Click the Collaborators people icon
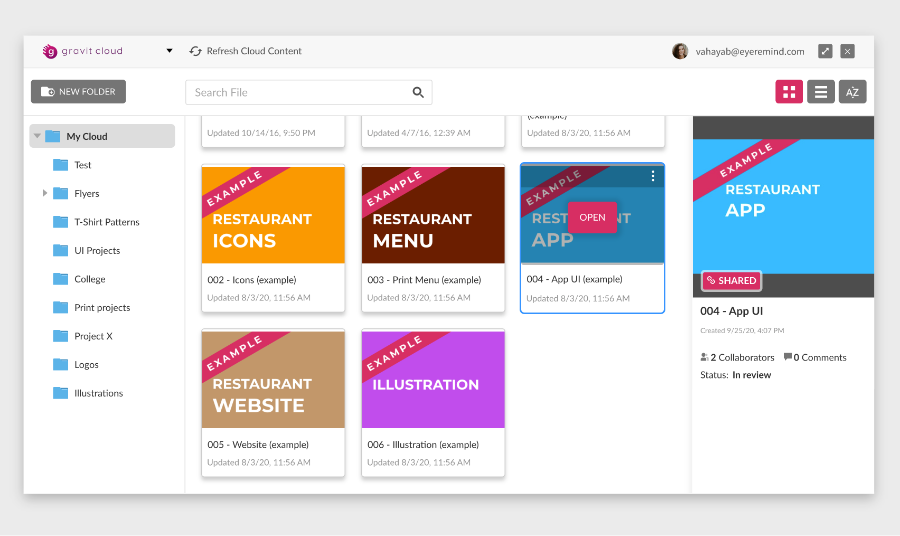 pos(704,357)
